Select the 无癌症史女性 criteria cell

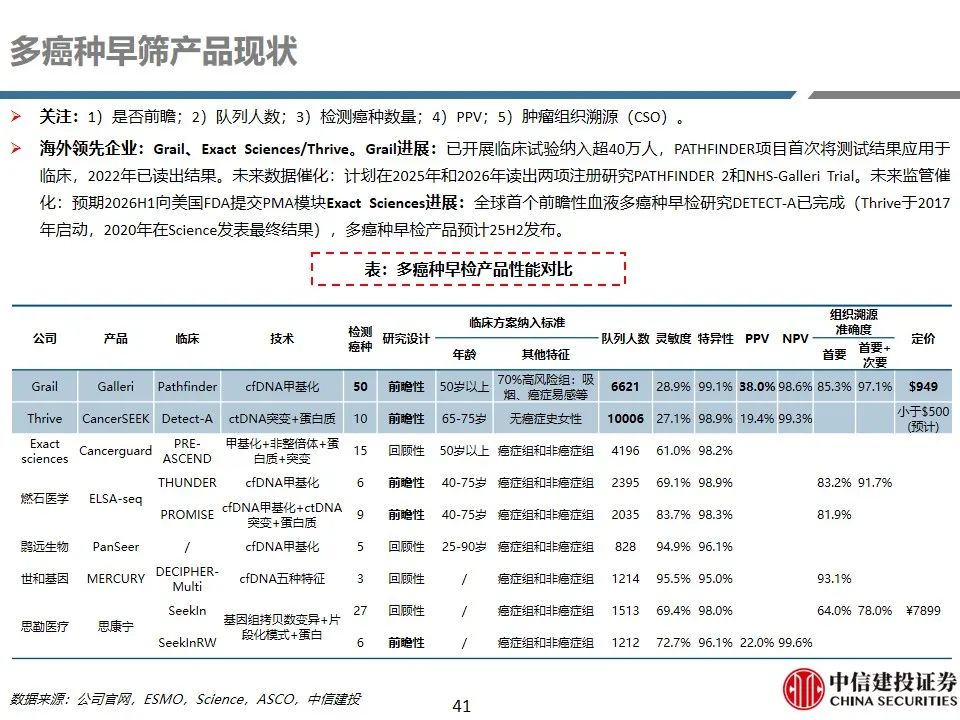546,419
